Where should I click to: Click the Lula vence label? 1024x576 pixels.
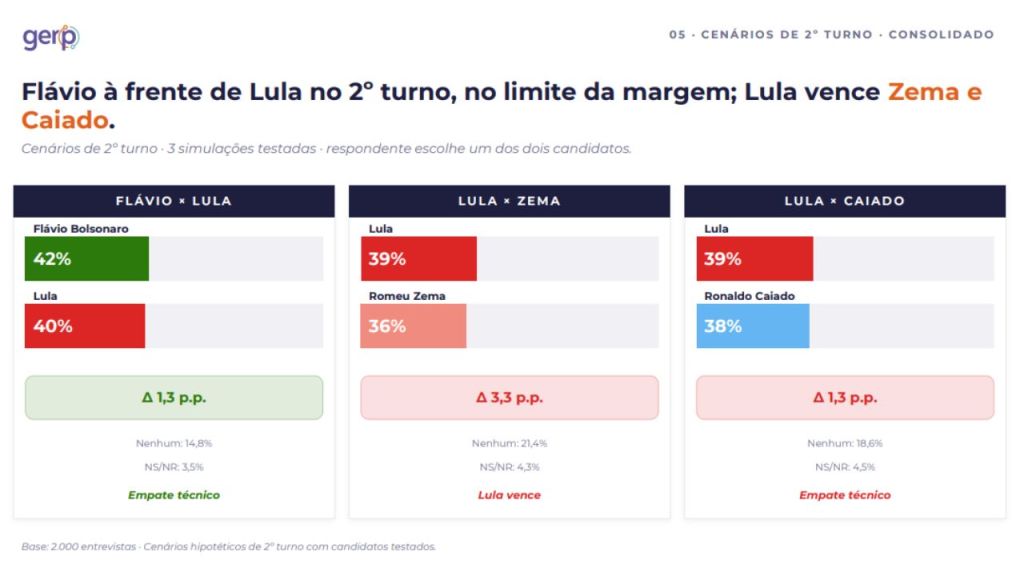point(509,495)
